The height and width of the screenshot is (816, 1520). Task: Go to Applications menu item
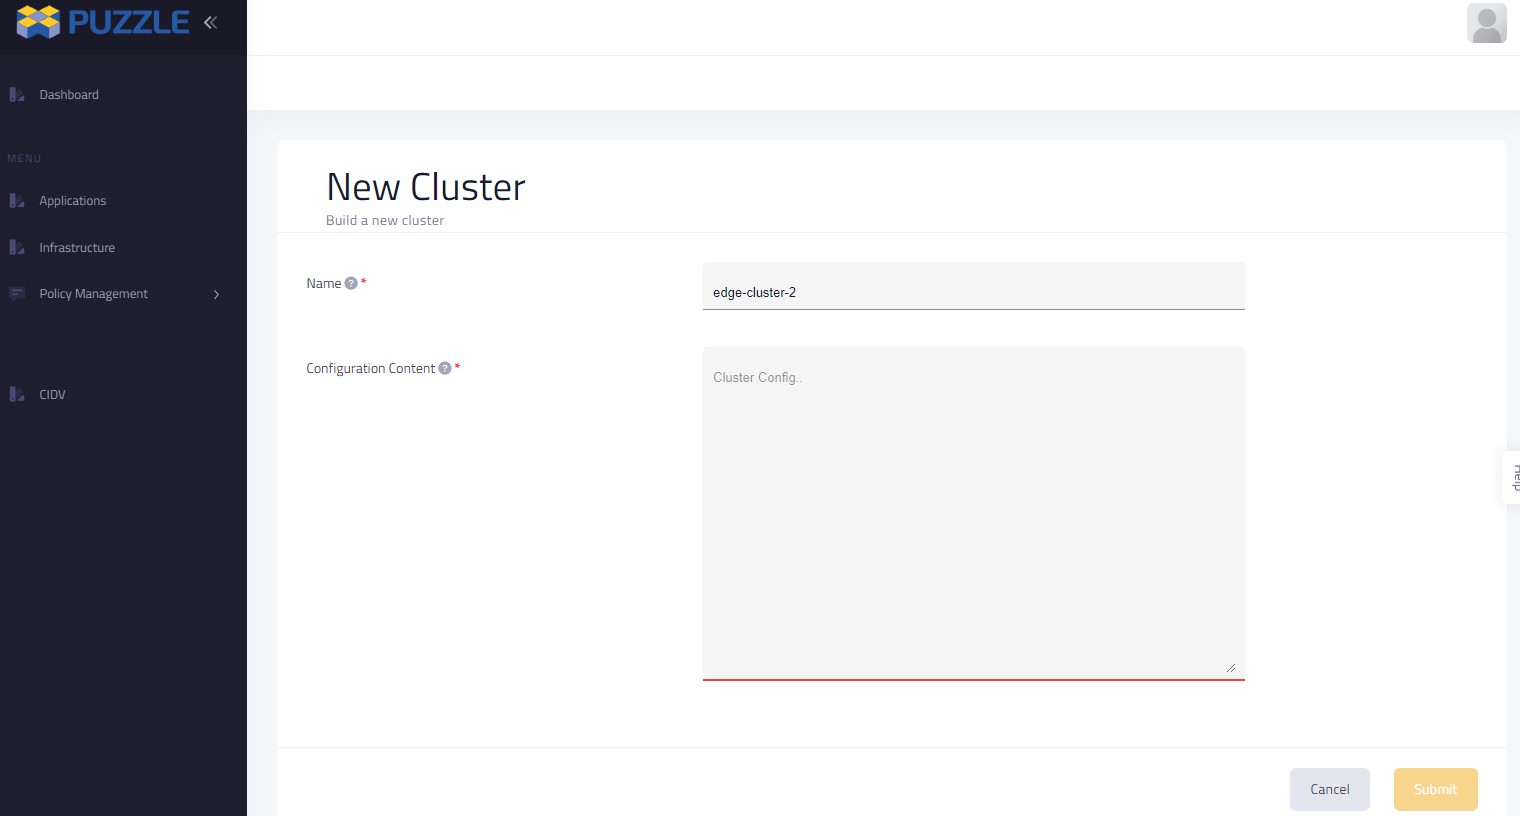pyautogui.click(x=73, y=201)
